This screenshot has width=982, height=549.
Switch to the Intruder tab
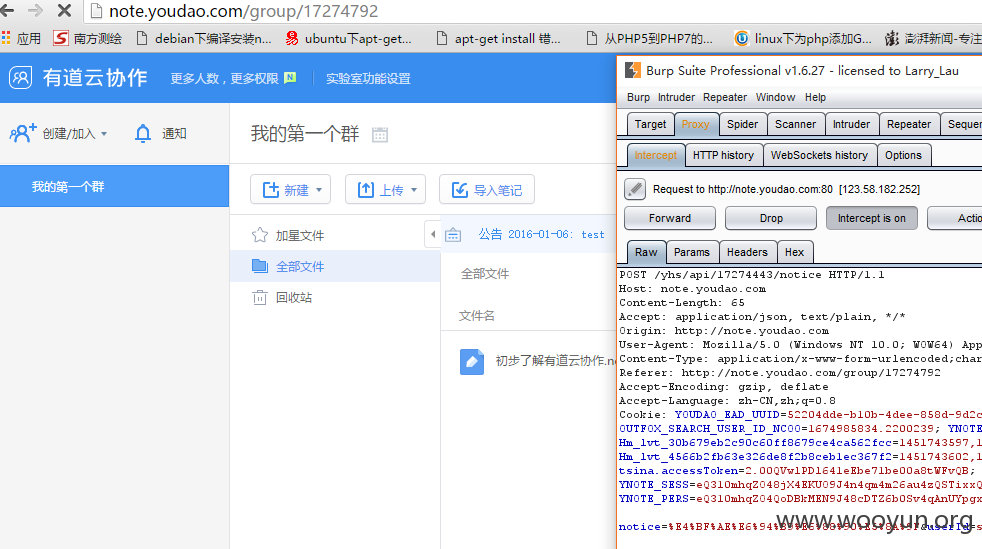[851, 124]
